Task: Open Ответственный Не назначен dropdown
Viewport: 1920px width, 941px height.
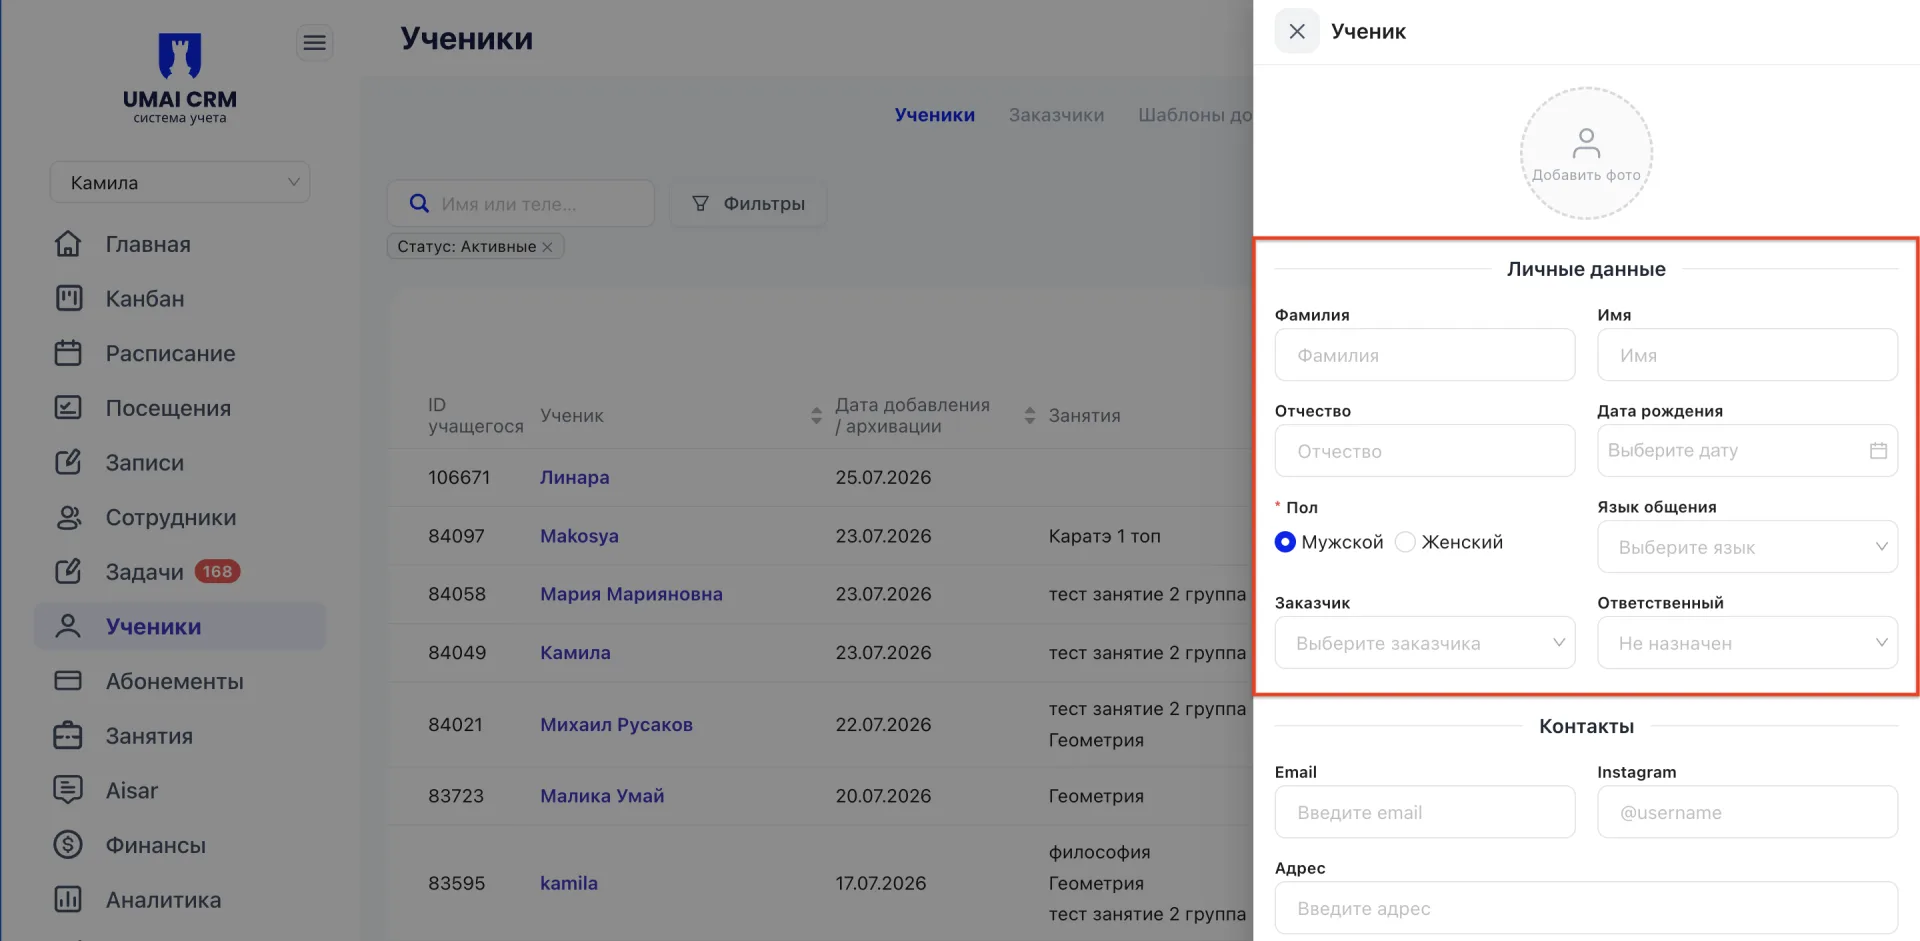Action: [x=1747, y=643]
